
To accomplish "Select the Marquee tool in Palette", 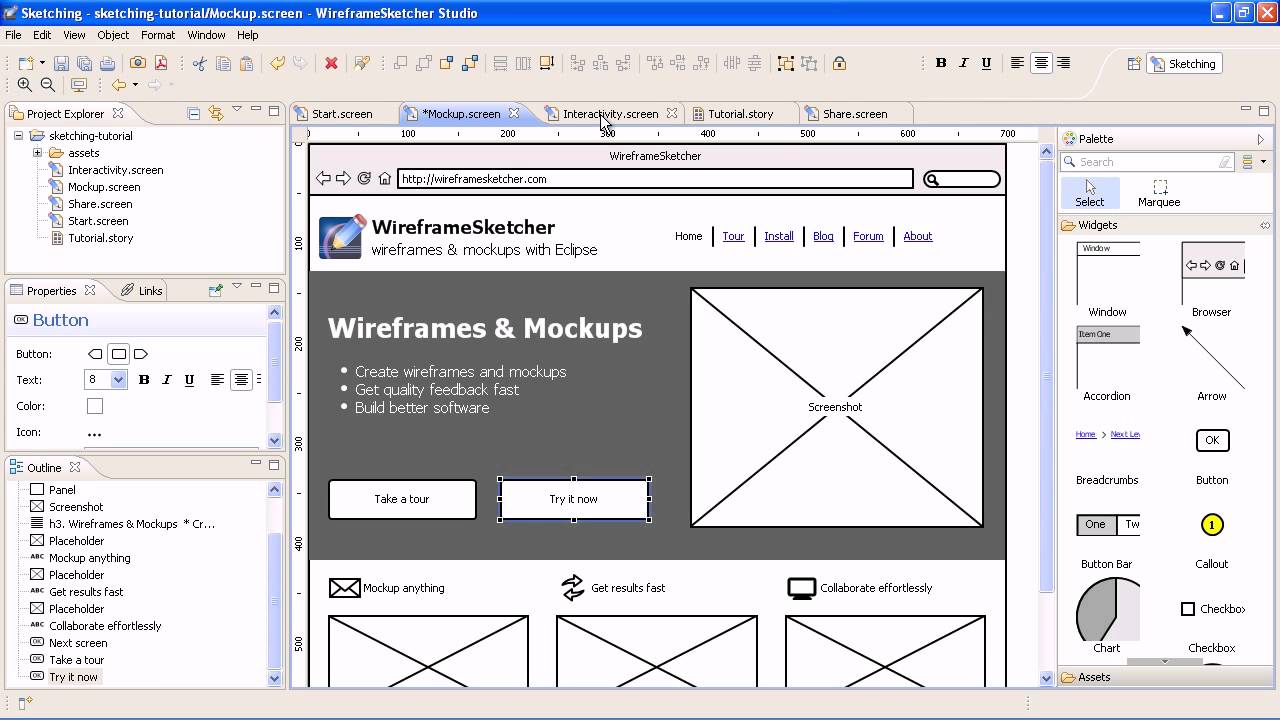I will [1159, 193].
